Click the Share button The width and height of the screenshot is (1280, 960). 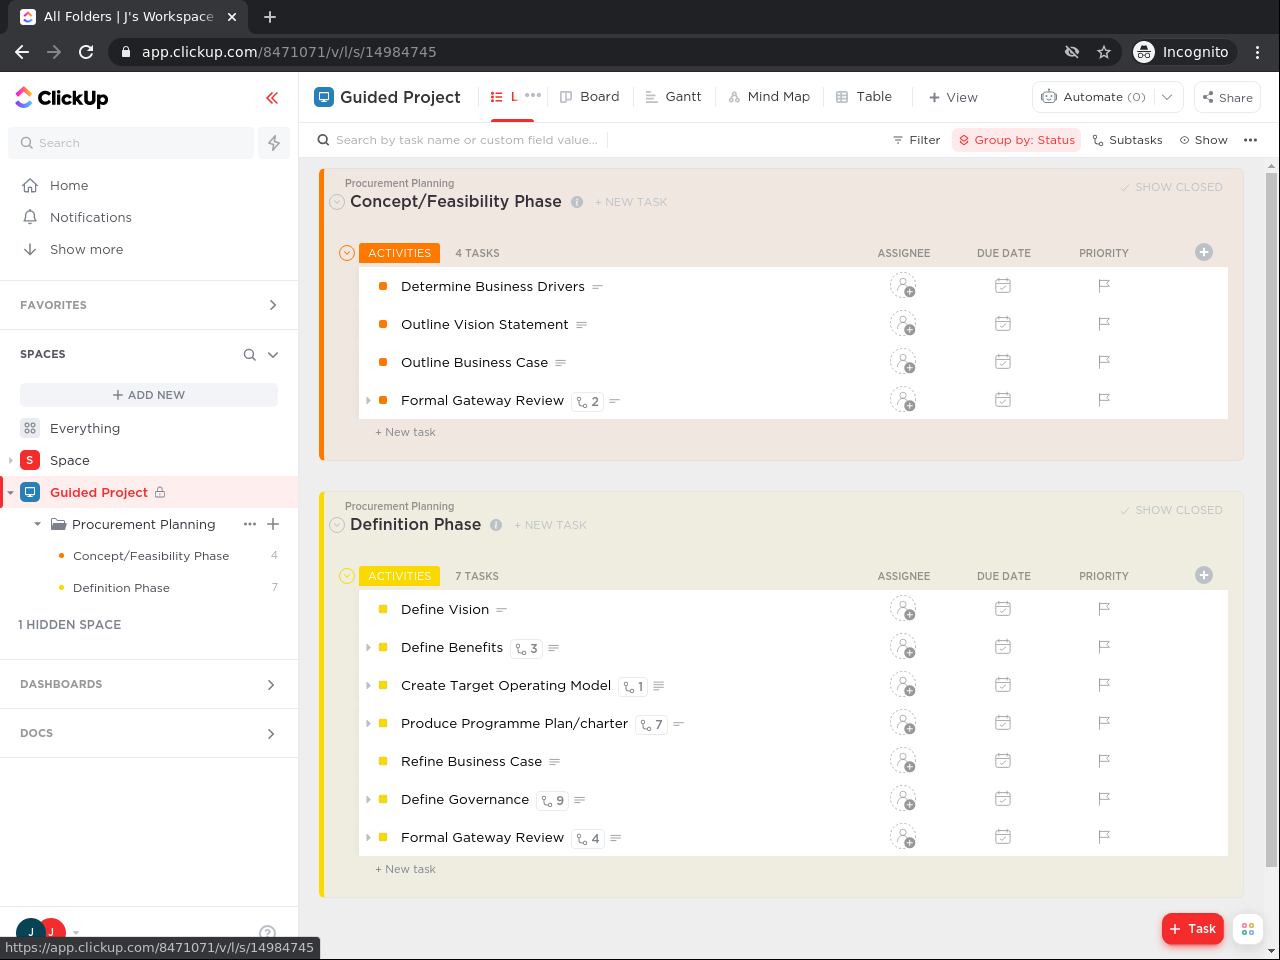tap(1227, 97)
